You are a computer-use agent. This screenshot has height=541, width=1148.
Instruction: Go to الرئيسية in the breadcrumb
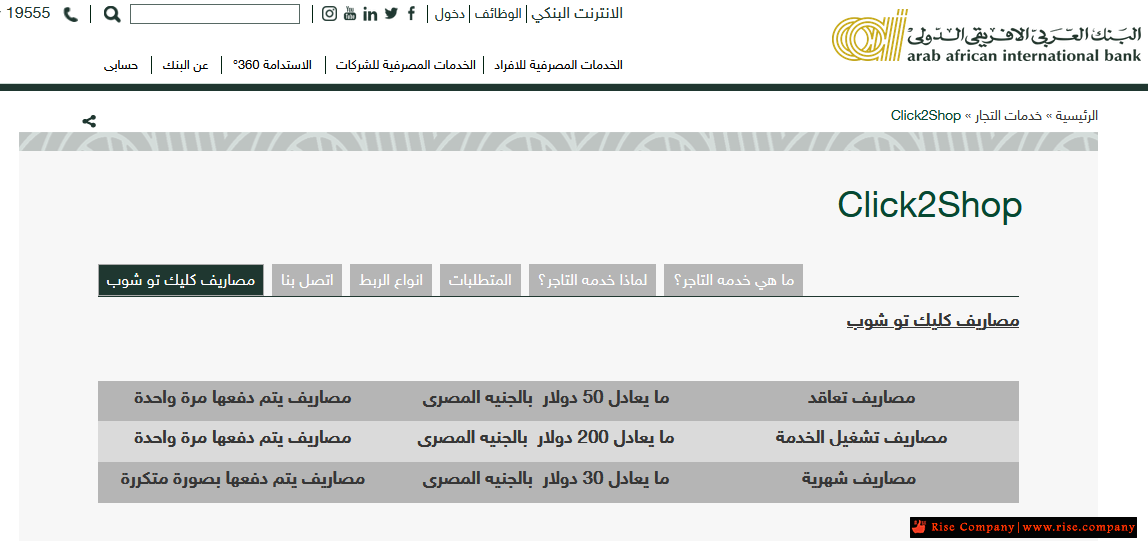click(1076, 116)
